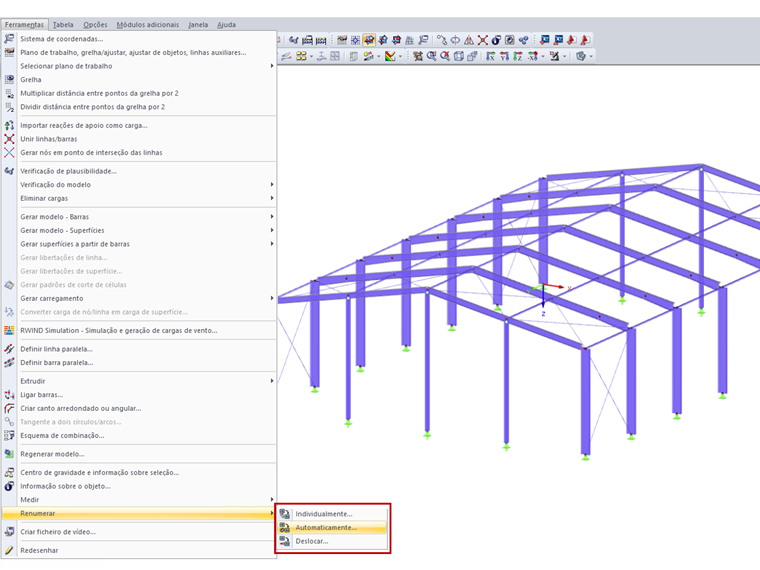Screen dimensions: 760x570
Task: Click the Deslocar submenu icon
Action: pos(285,541)
